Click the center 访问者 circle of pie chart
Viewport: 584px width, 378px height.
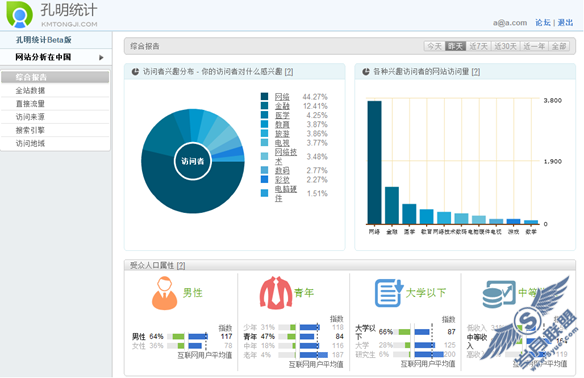(193, 161)
